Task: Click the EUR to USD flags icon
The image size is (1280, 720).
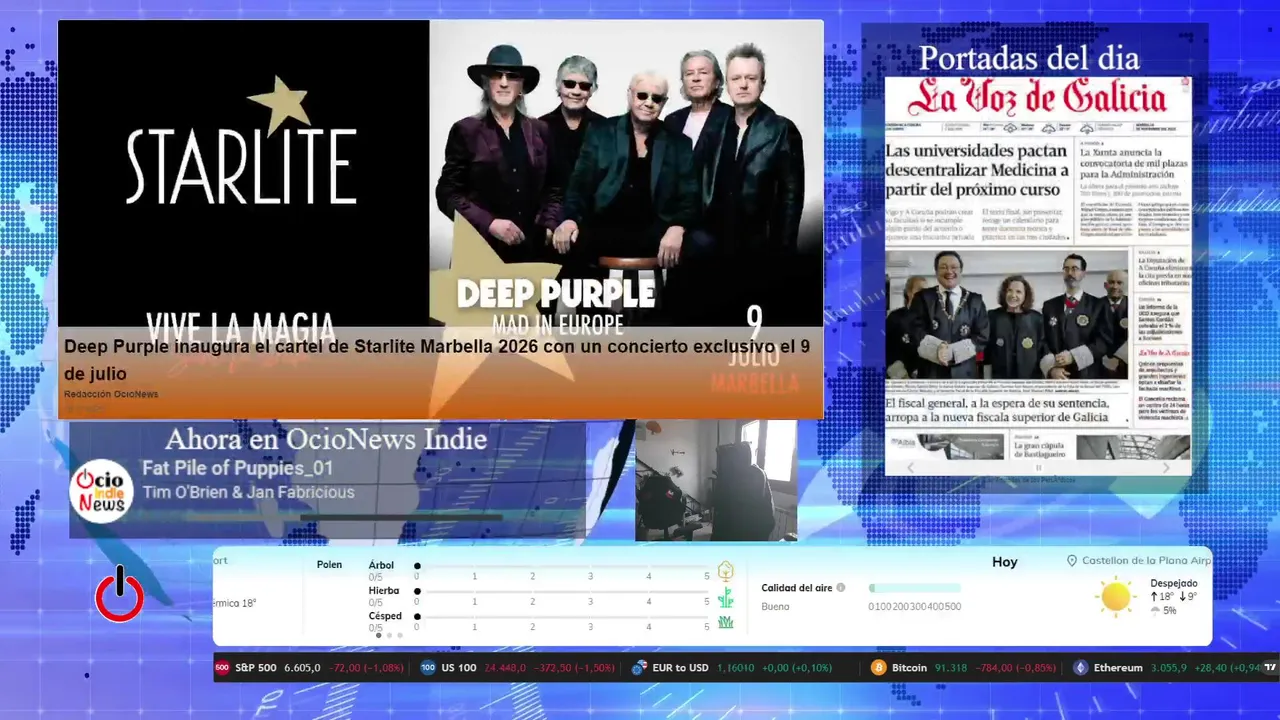Action: click(x=640, y=668)
